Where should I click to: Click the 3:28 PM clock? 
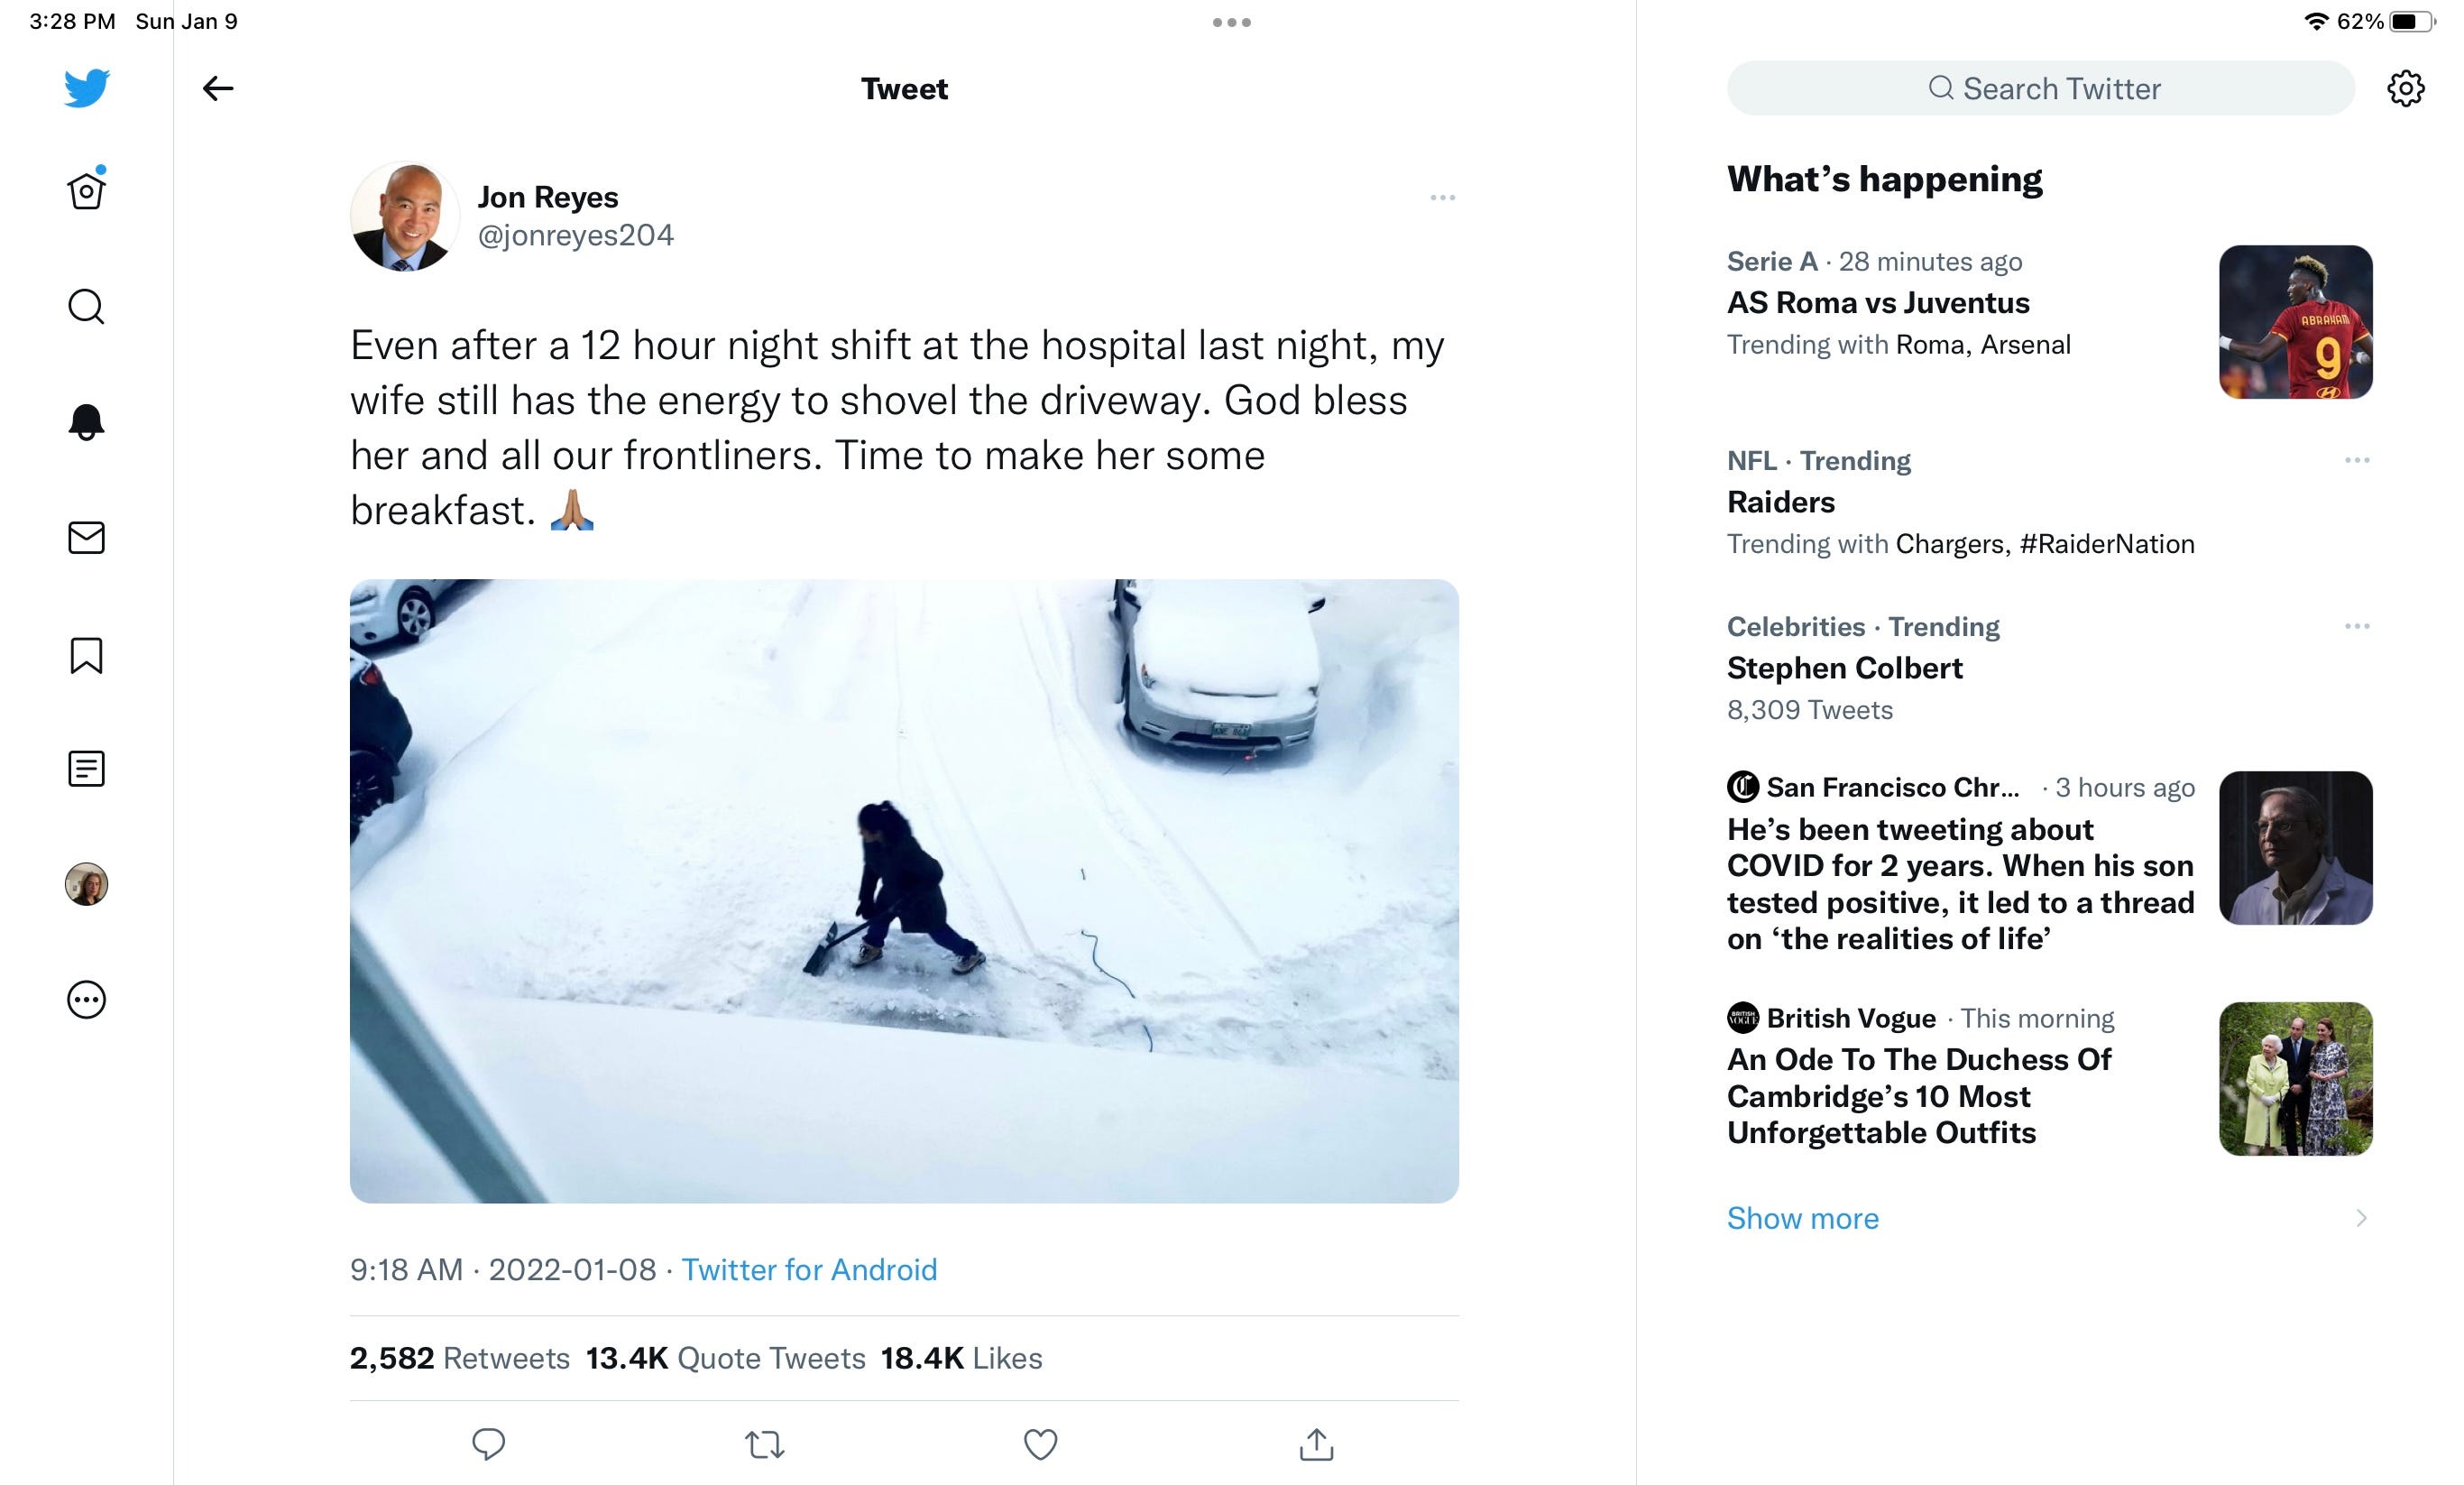coord(72,21)
